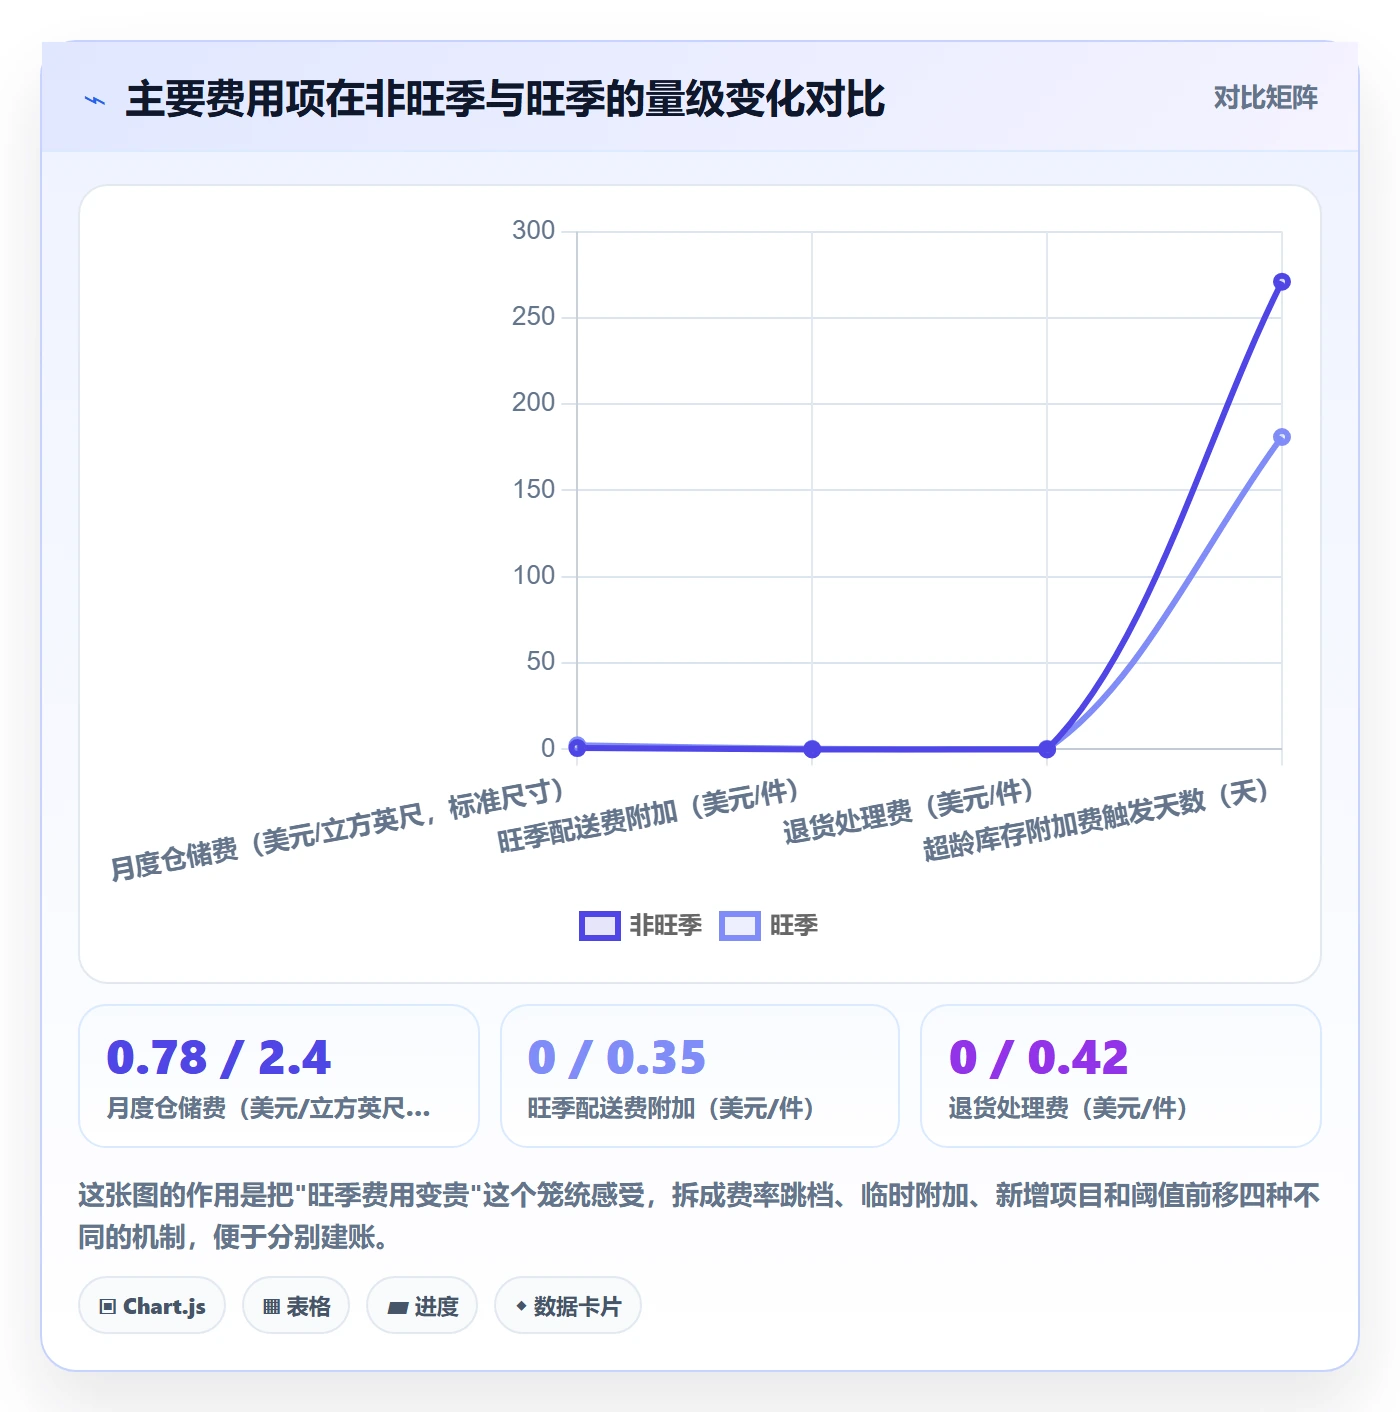Screen dimensions: 1400x1412
Task: Click the data point at 月度仓储费
Action: [x=577, y=746]
